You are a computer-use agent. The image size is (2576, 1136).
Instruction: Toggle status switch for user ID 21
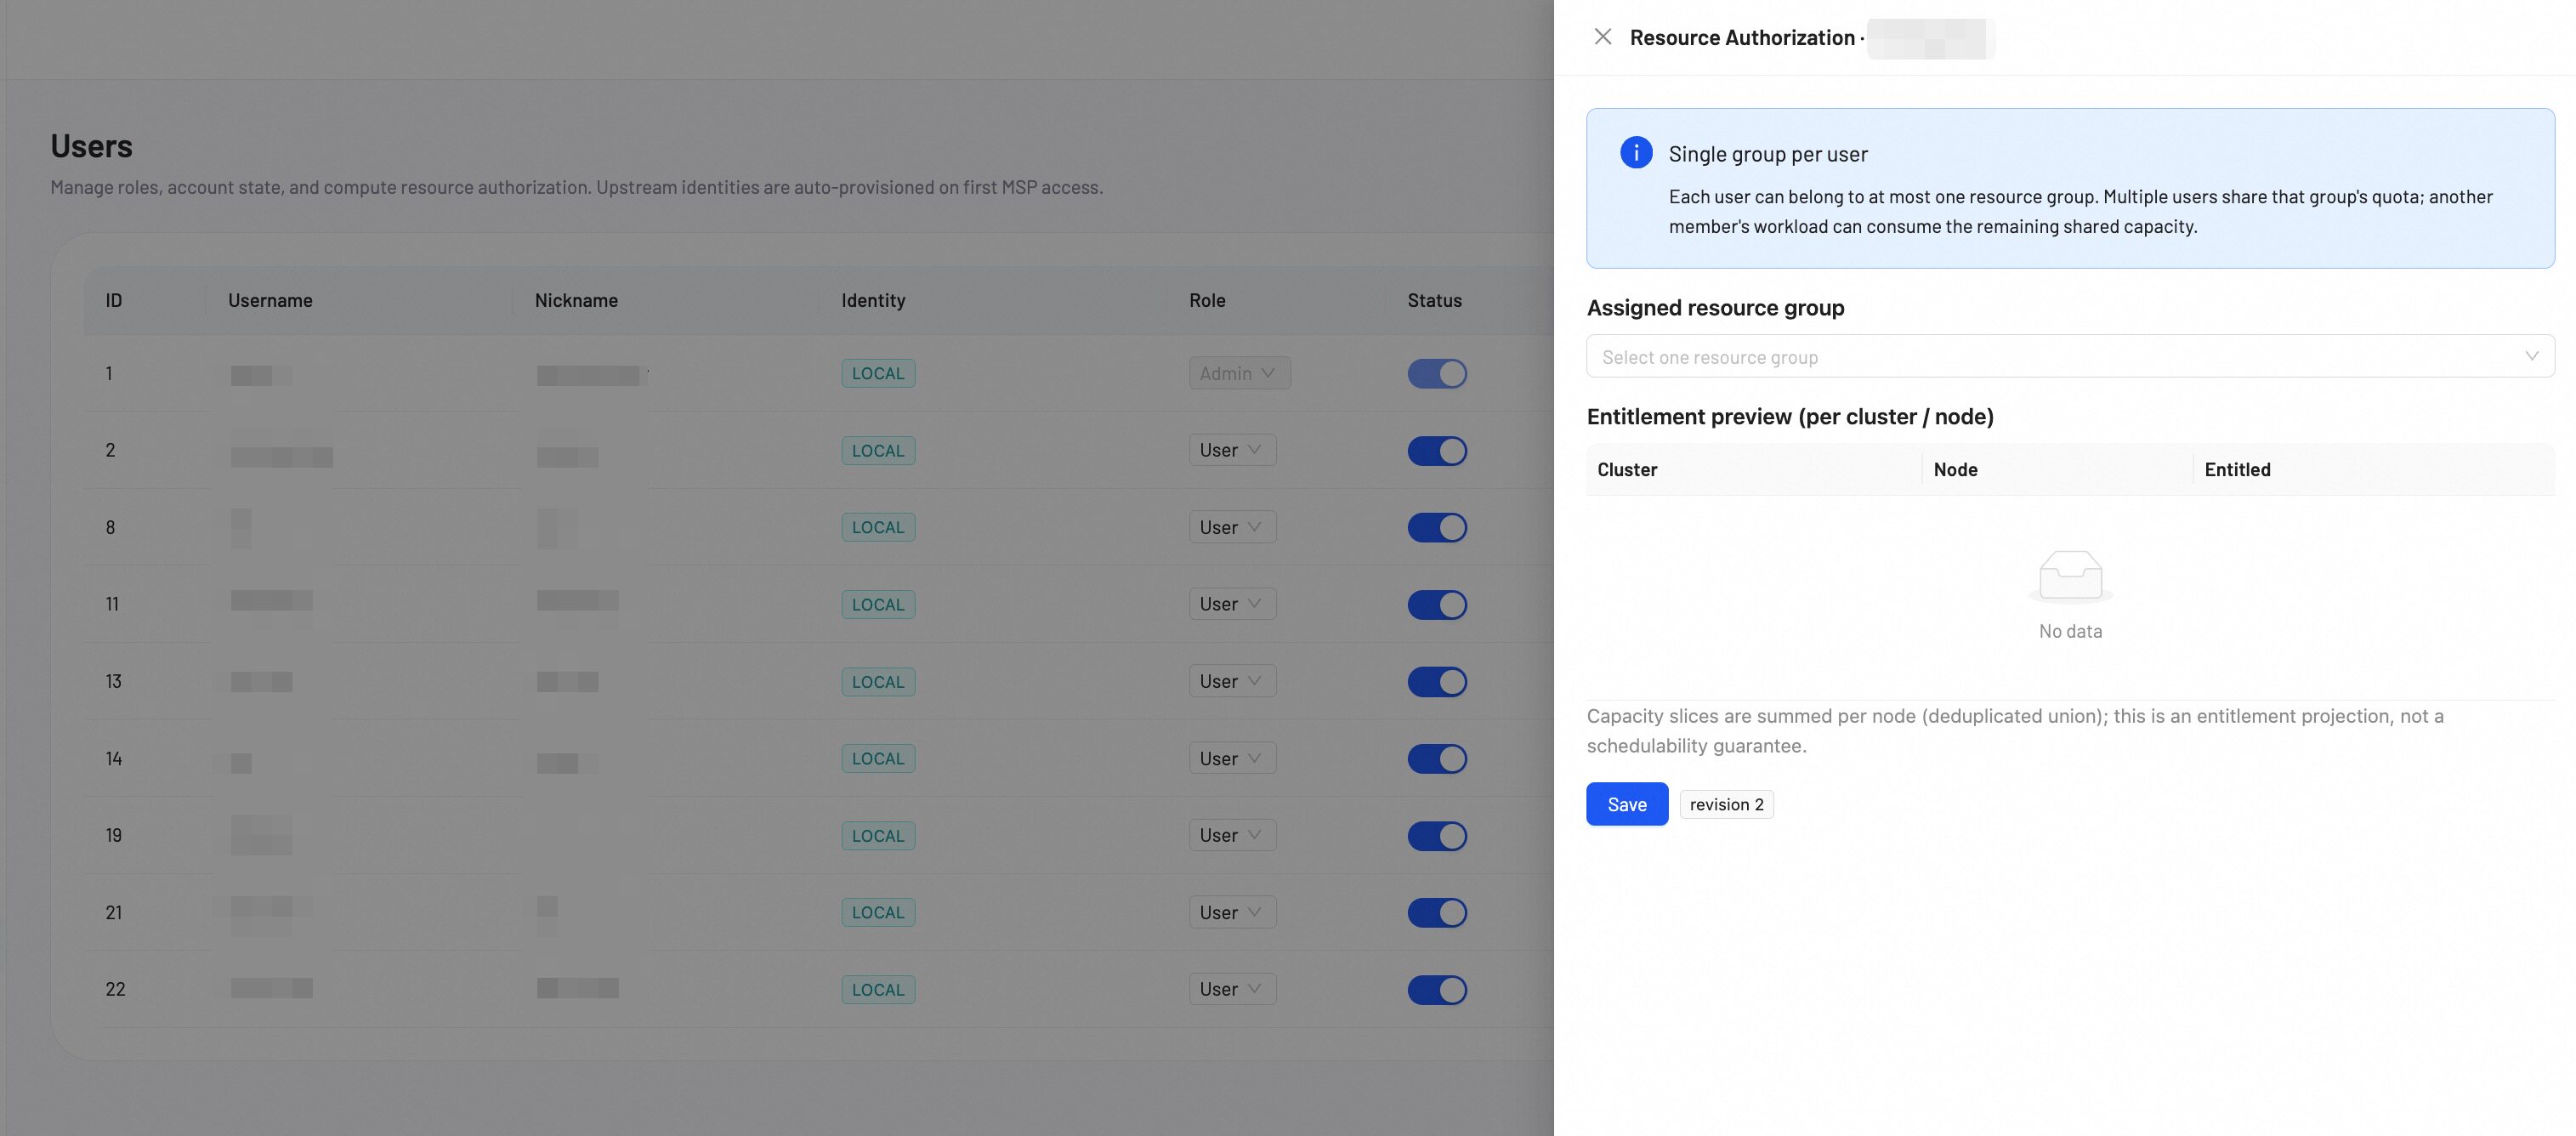tap(1436, 913)
